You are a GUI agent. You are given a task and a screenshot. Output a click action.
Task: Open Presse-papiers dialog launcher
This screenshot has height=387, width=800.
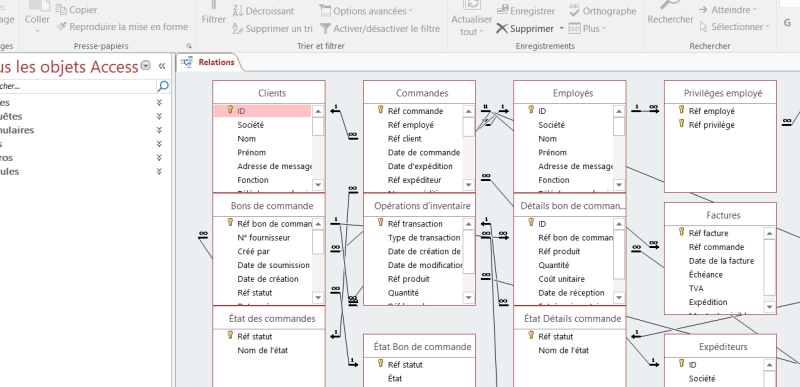(189, 46)
